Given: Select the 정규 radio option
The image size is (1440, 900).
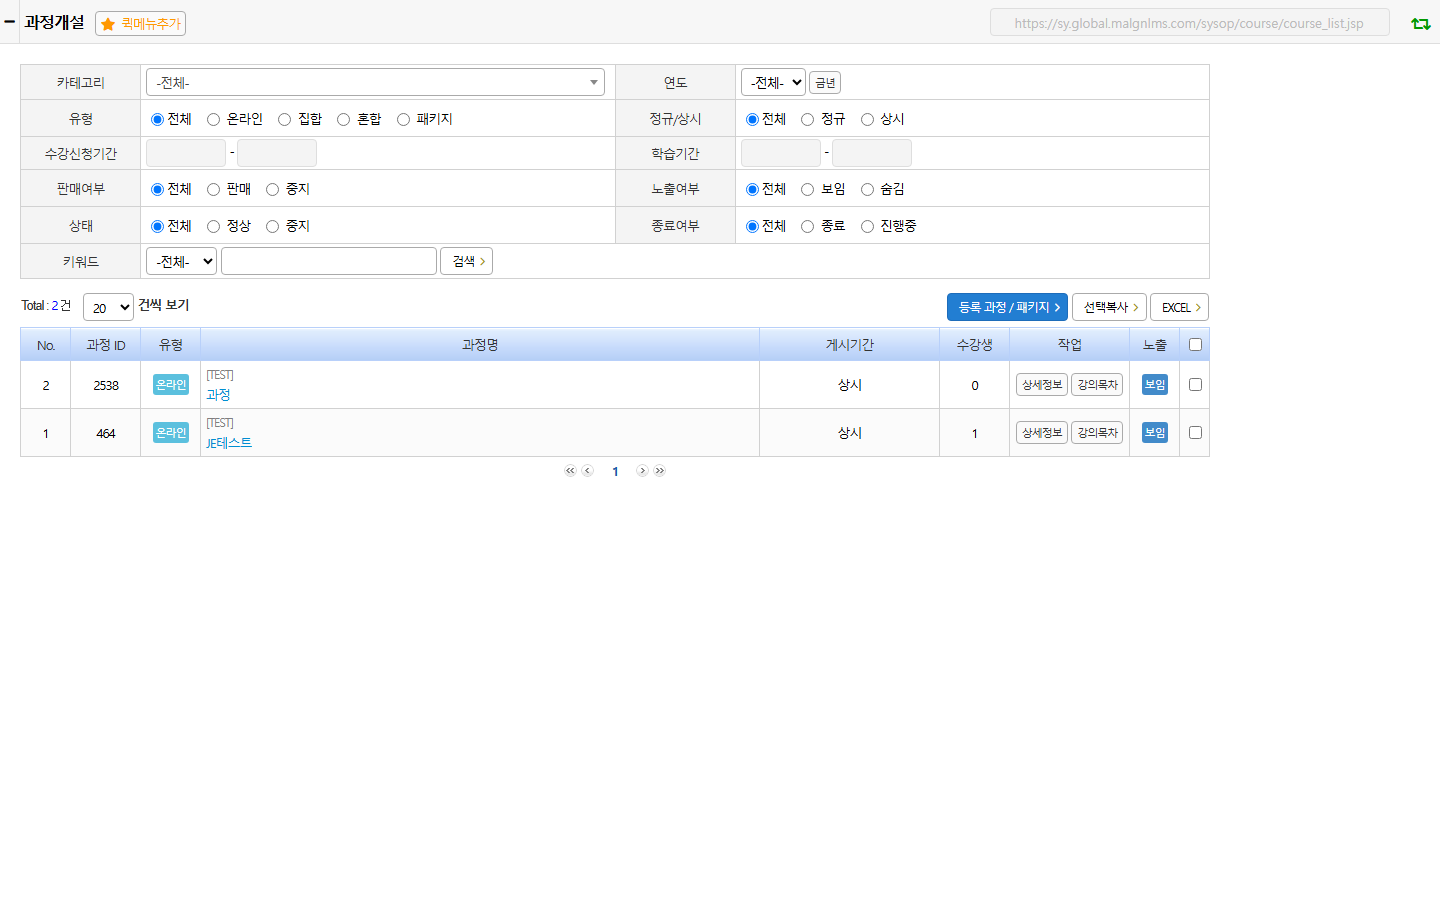Looking at the screenshot, I should pos(807,120).
